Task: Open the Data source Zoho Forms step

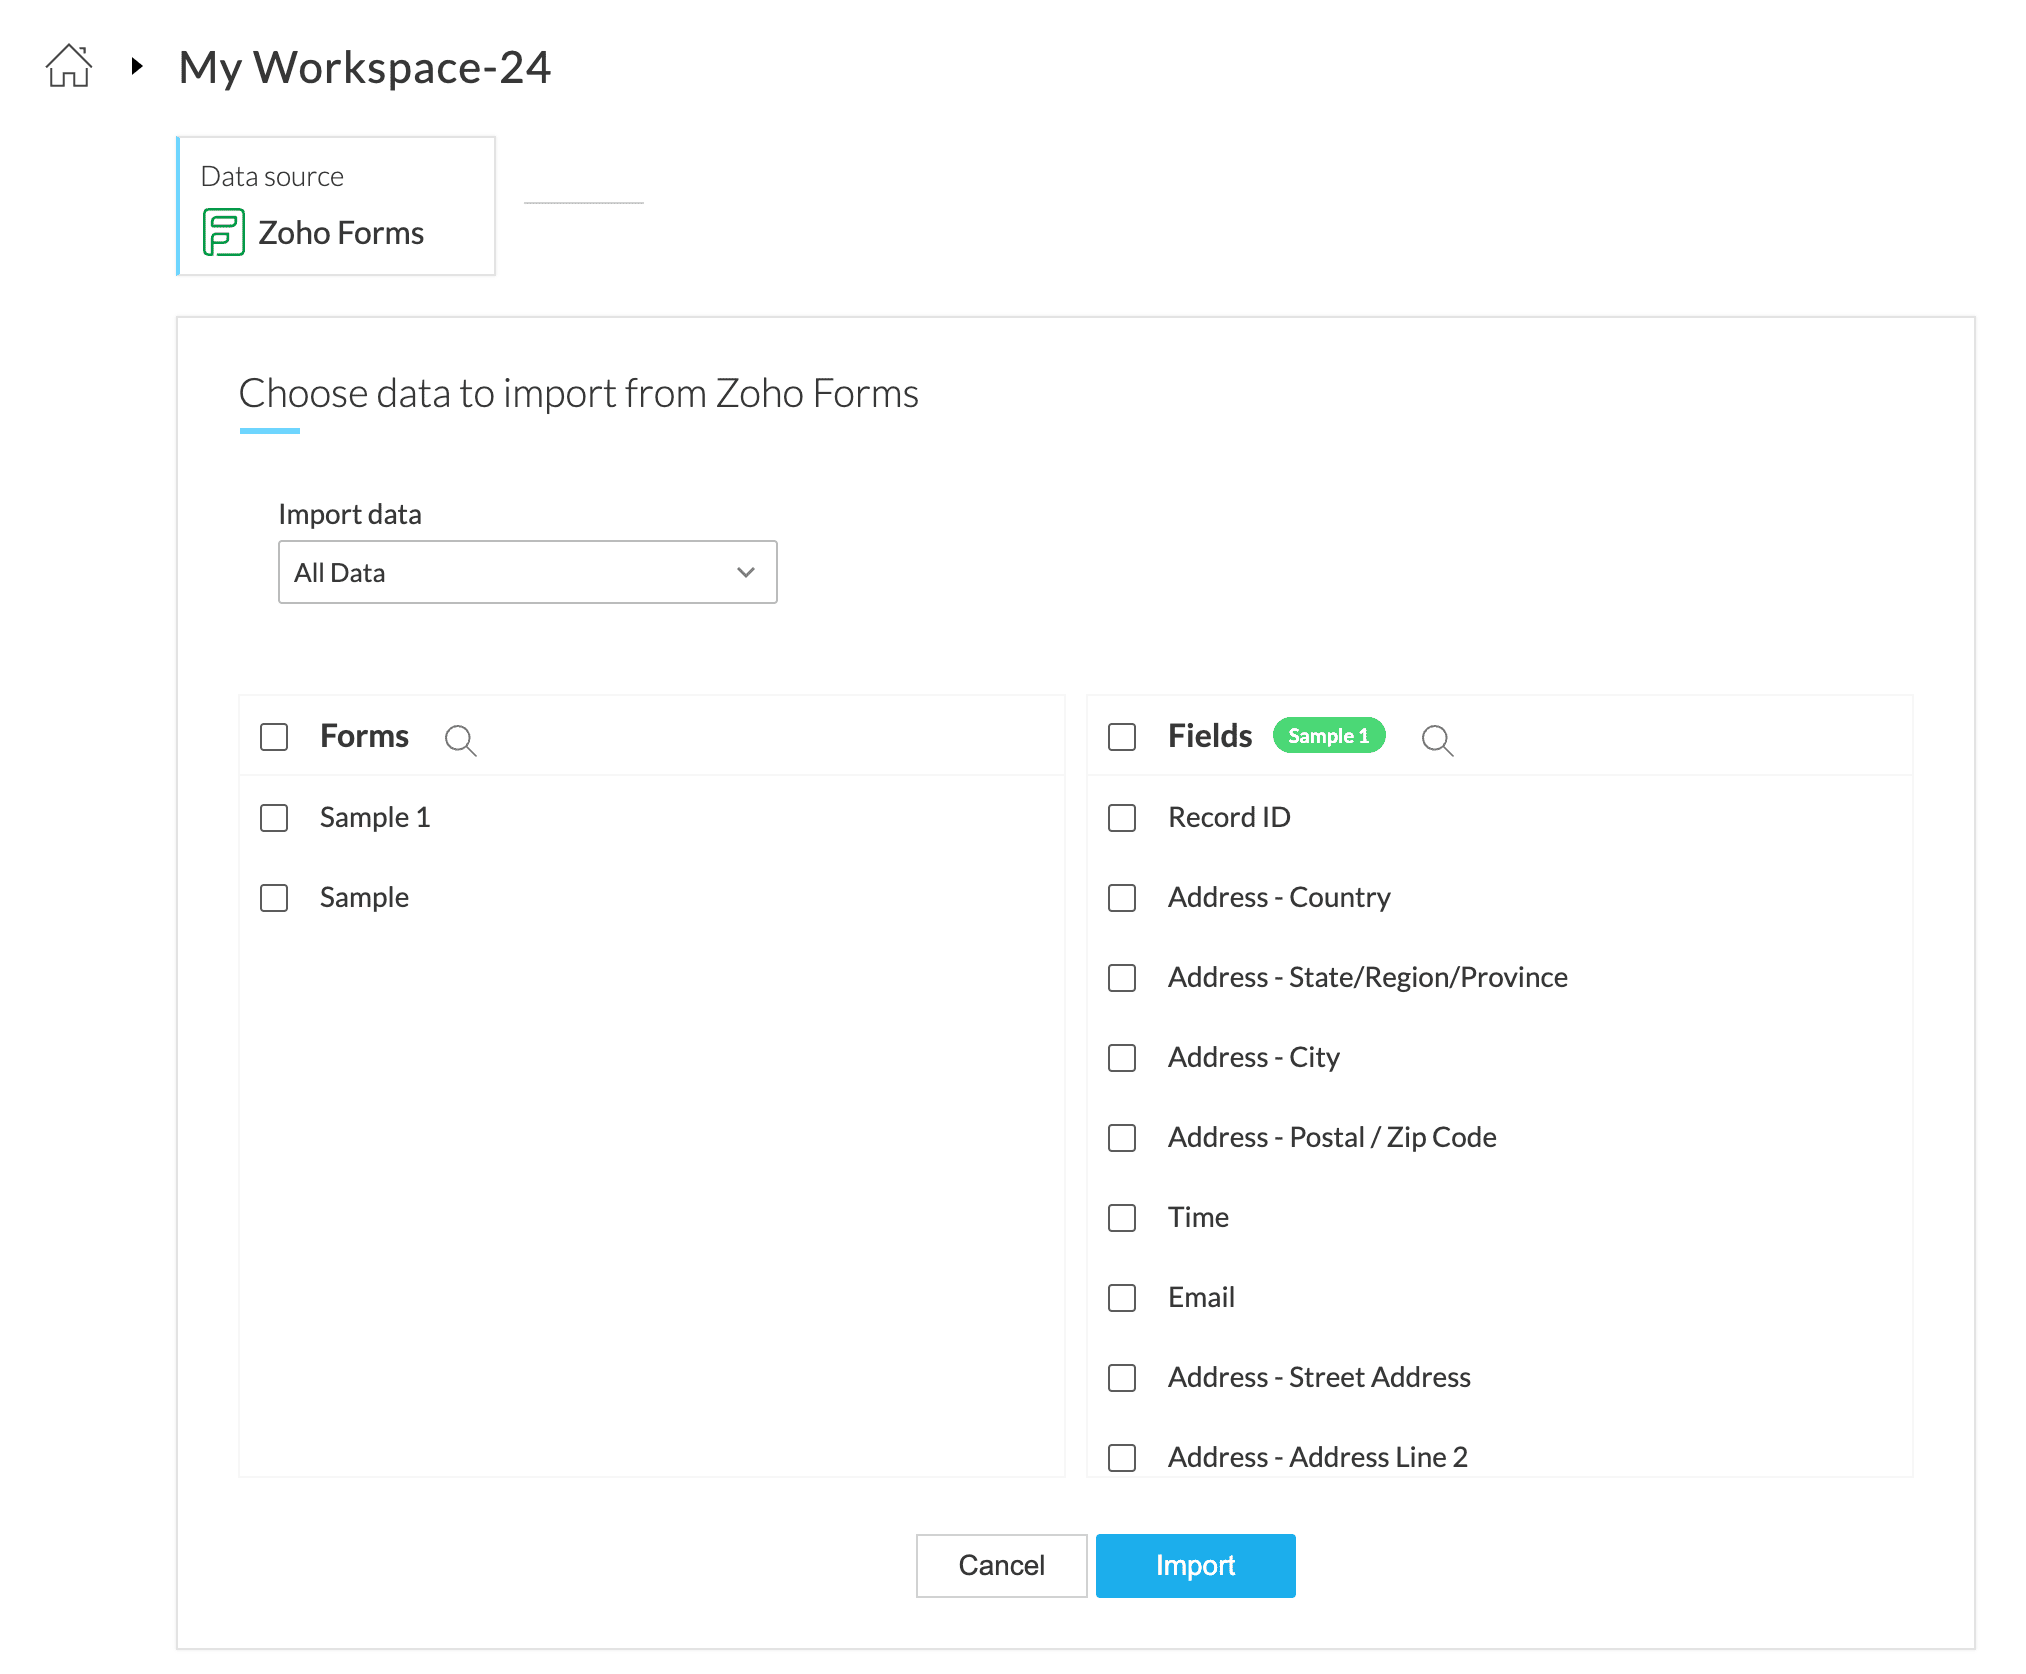Action: (x=336, y=206)
